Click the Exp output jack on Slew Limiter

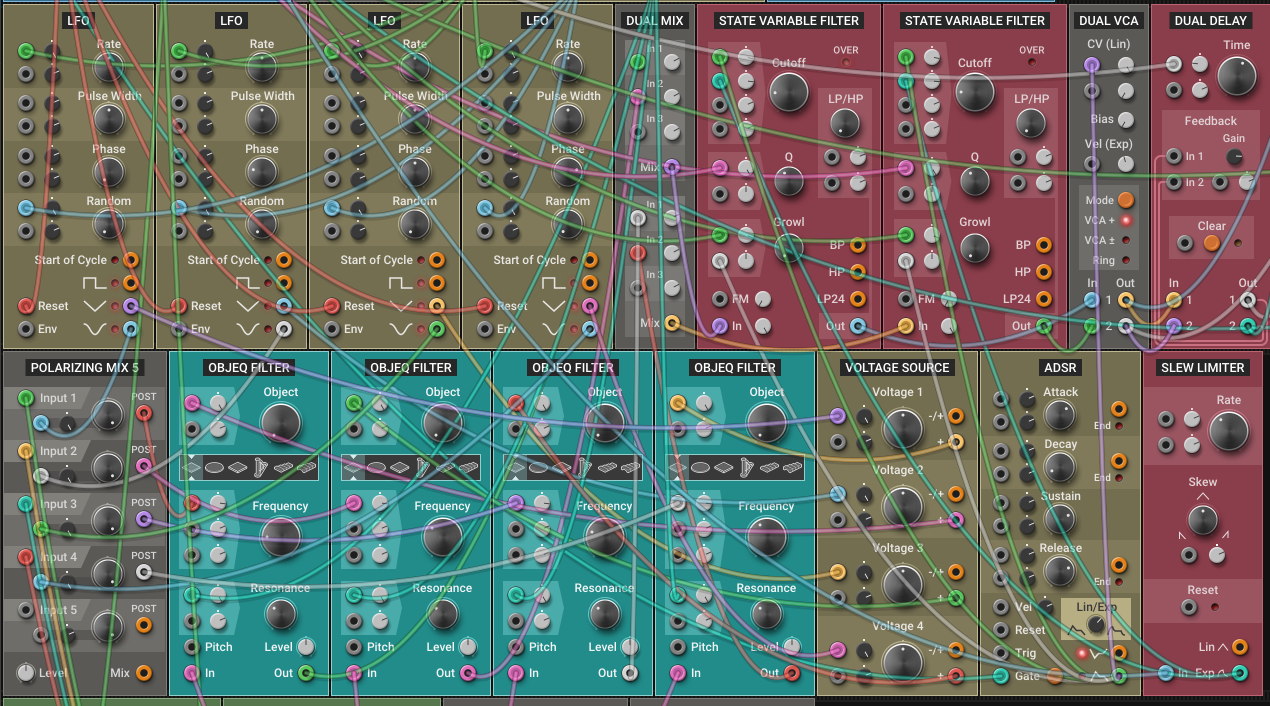(x=1240, y=673)
